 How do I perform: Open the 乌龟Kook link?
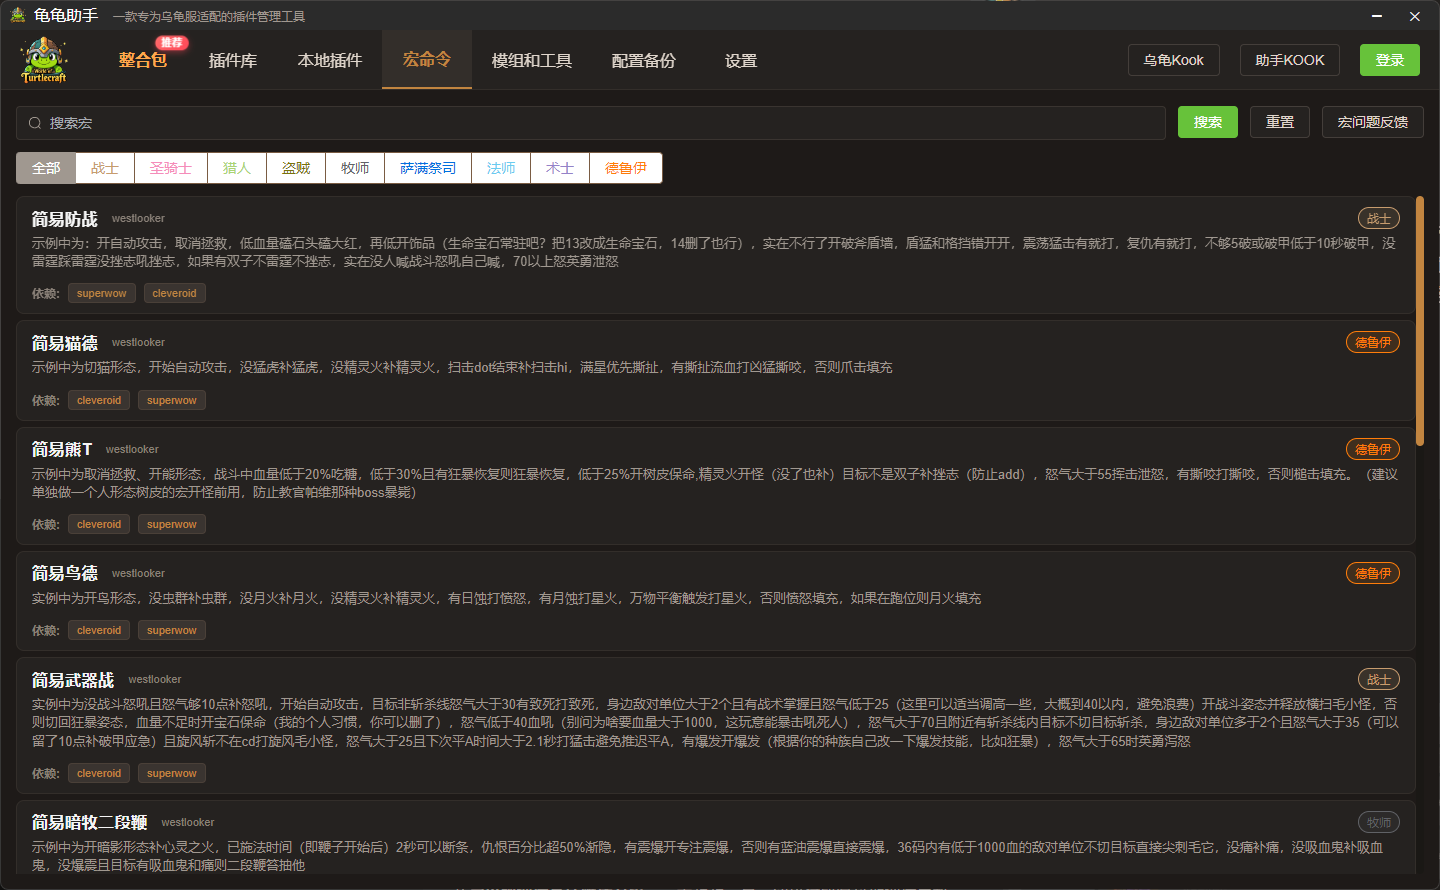coord(1173,59)
